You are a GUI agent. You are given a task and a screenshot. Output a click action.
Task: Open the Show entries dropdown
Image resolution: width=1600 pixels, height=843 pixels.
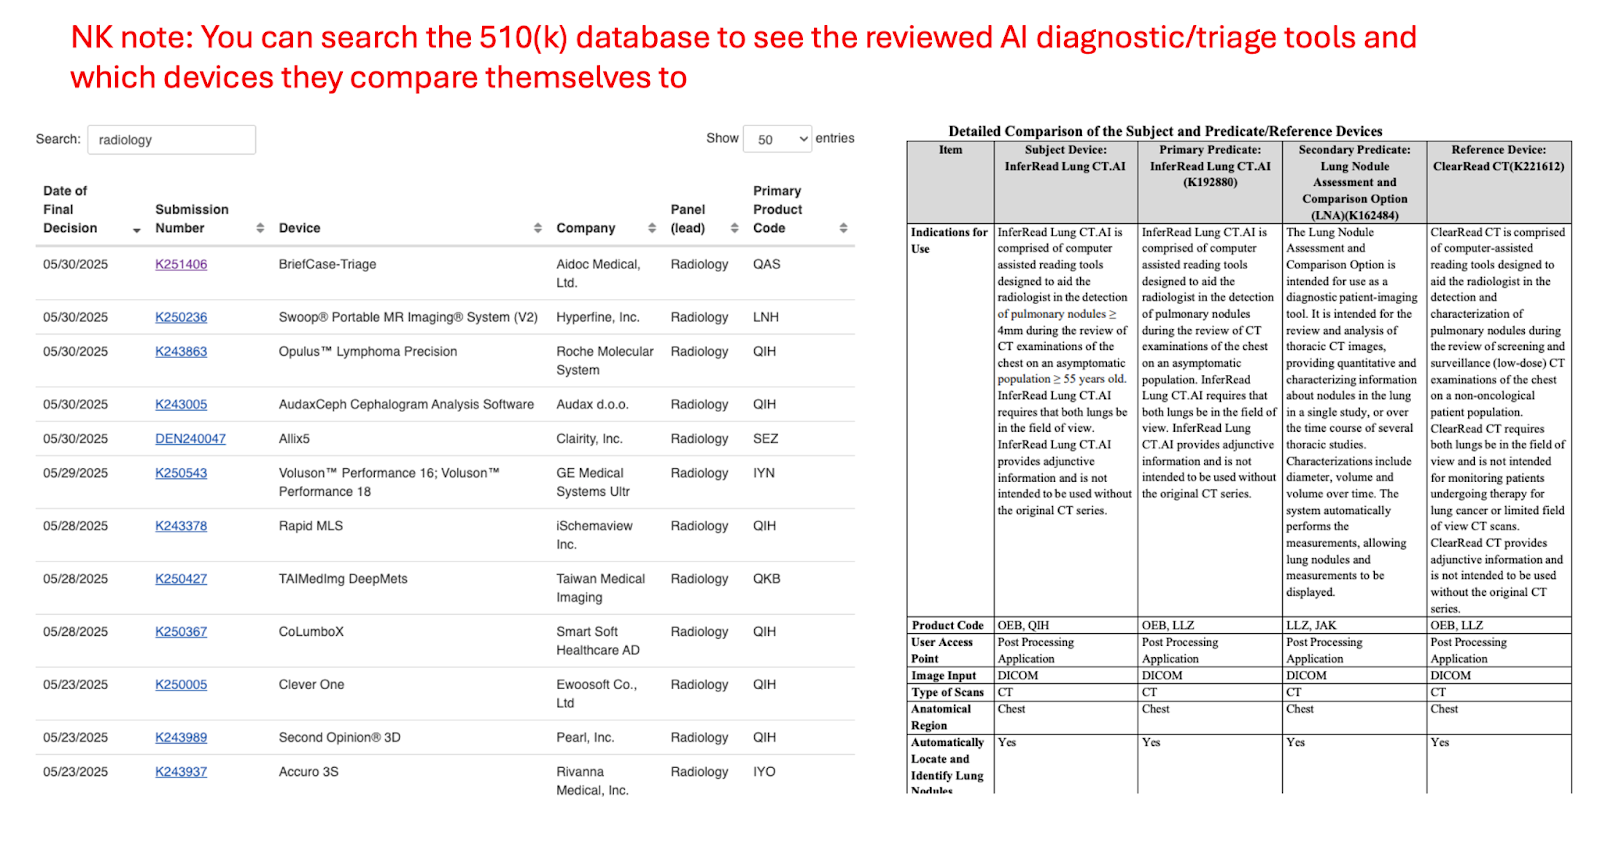[777, 139]
